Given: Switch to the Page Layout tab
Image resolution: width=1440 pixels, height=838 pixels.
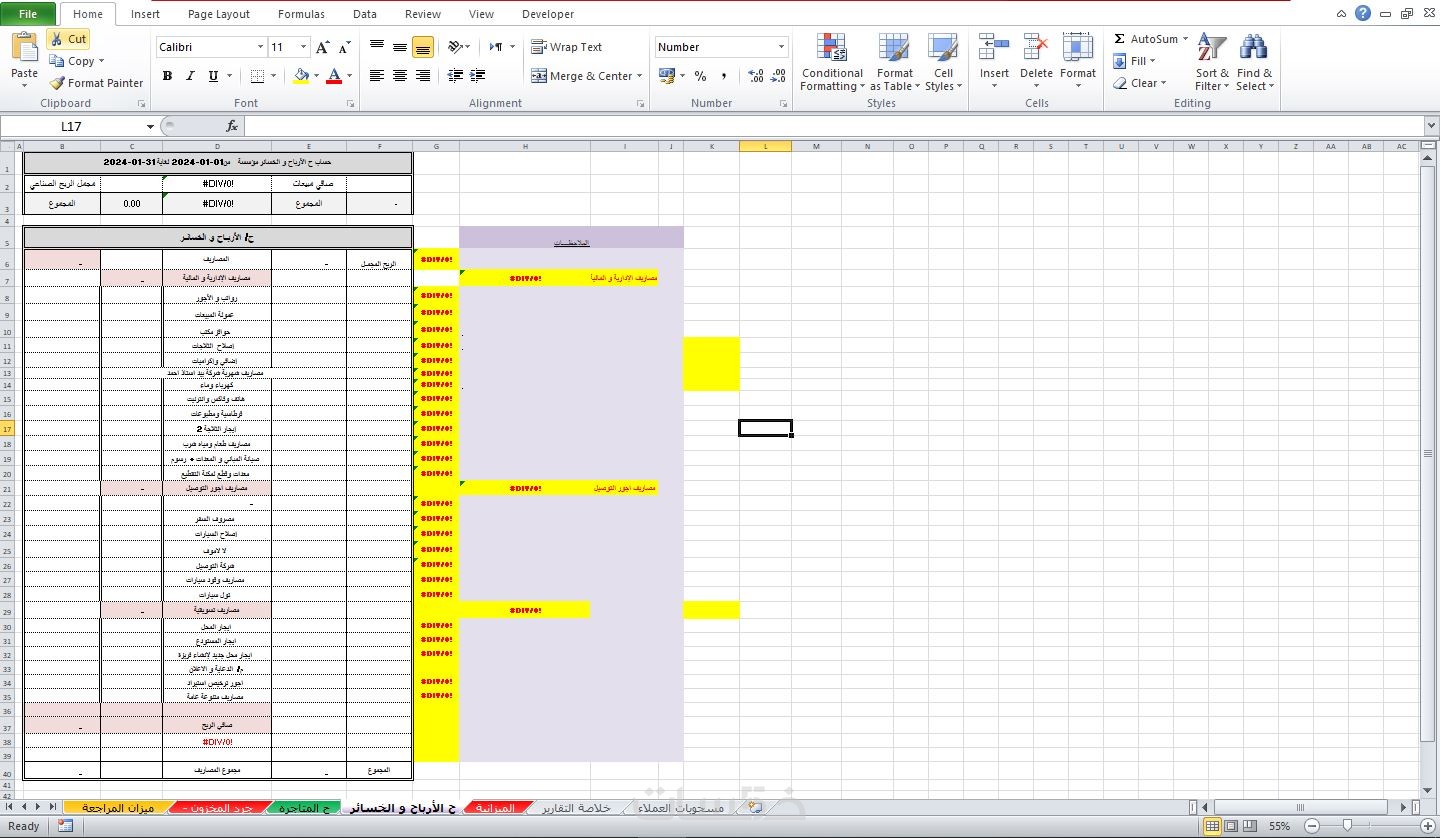Looking at the screenshot, I should (x=219, y=14).
